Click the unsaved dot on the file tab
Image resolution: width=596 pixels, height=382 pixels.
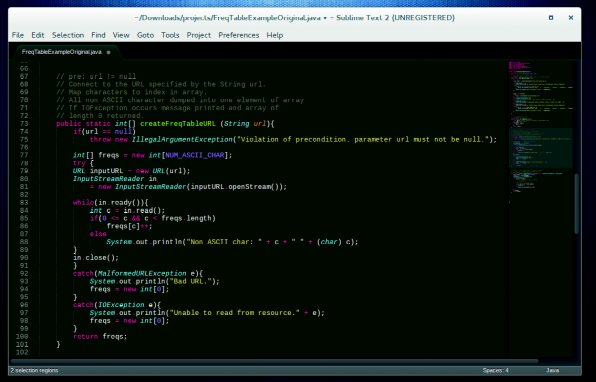pos(108,52)
